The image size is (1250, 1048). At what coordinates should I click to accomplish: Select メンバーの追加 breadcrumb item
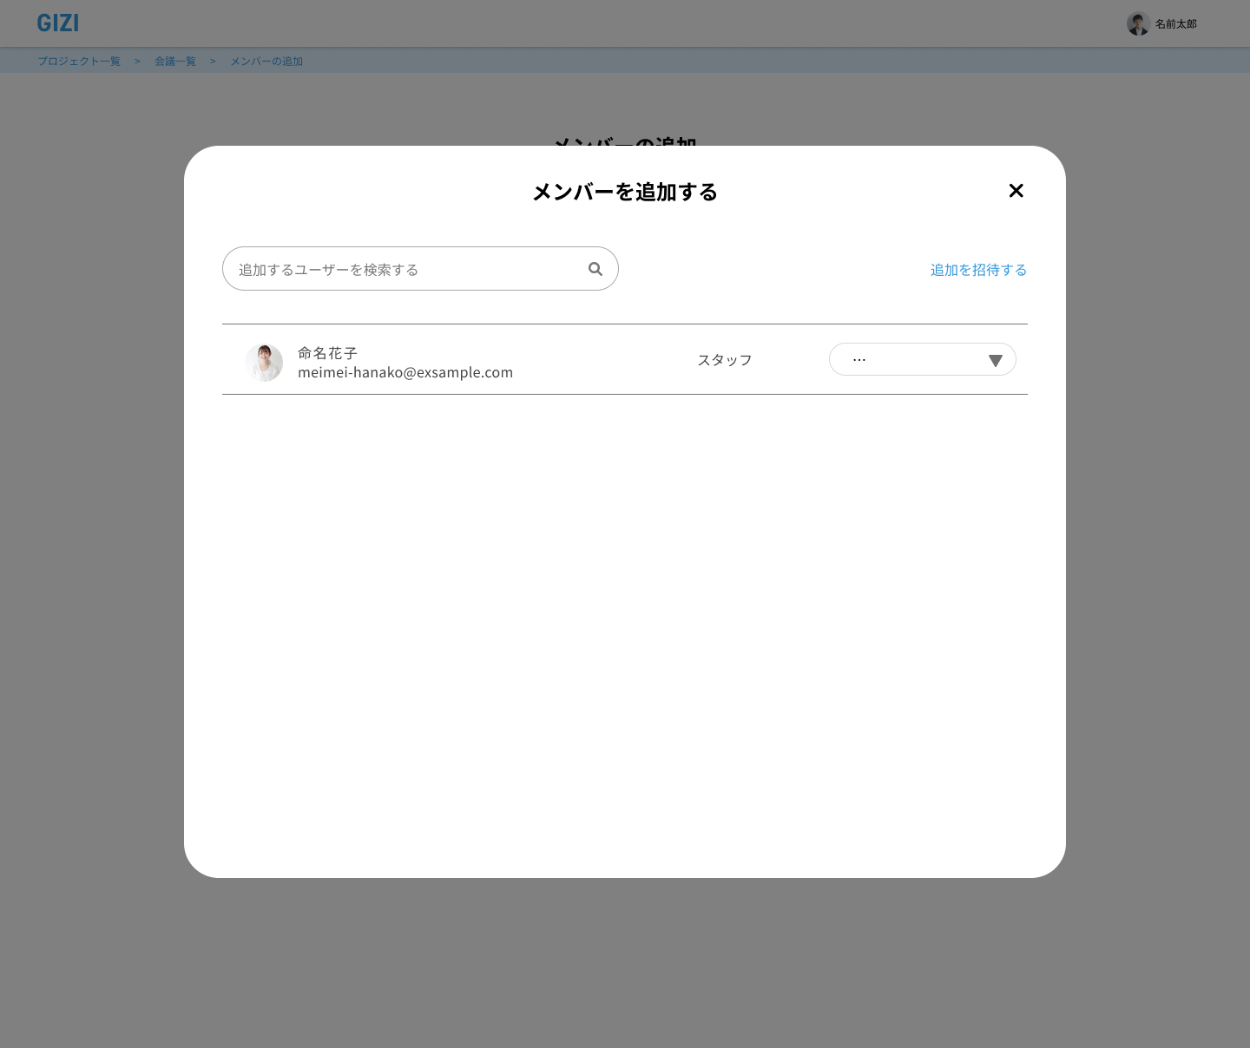pyautogui.click(x=266, y=61)
